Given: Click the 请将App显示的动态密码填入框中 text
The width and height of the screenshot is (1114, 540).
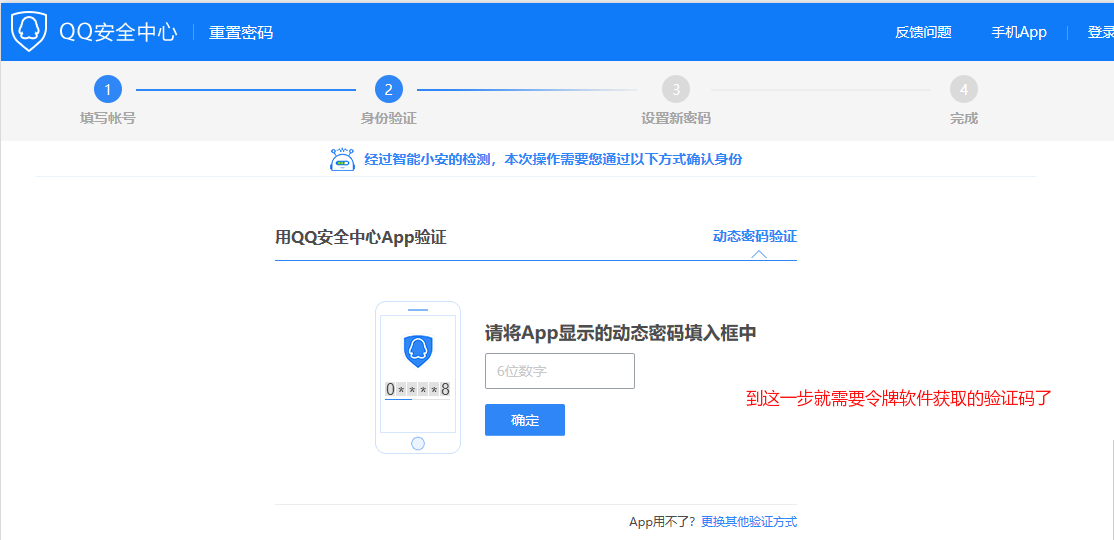Looking at the screenshot, I should [x=621, y=333].
